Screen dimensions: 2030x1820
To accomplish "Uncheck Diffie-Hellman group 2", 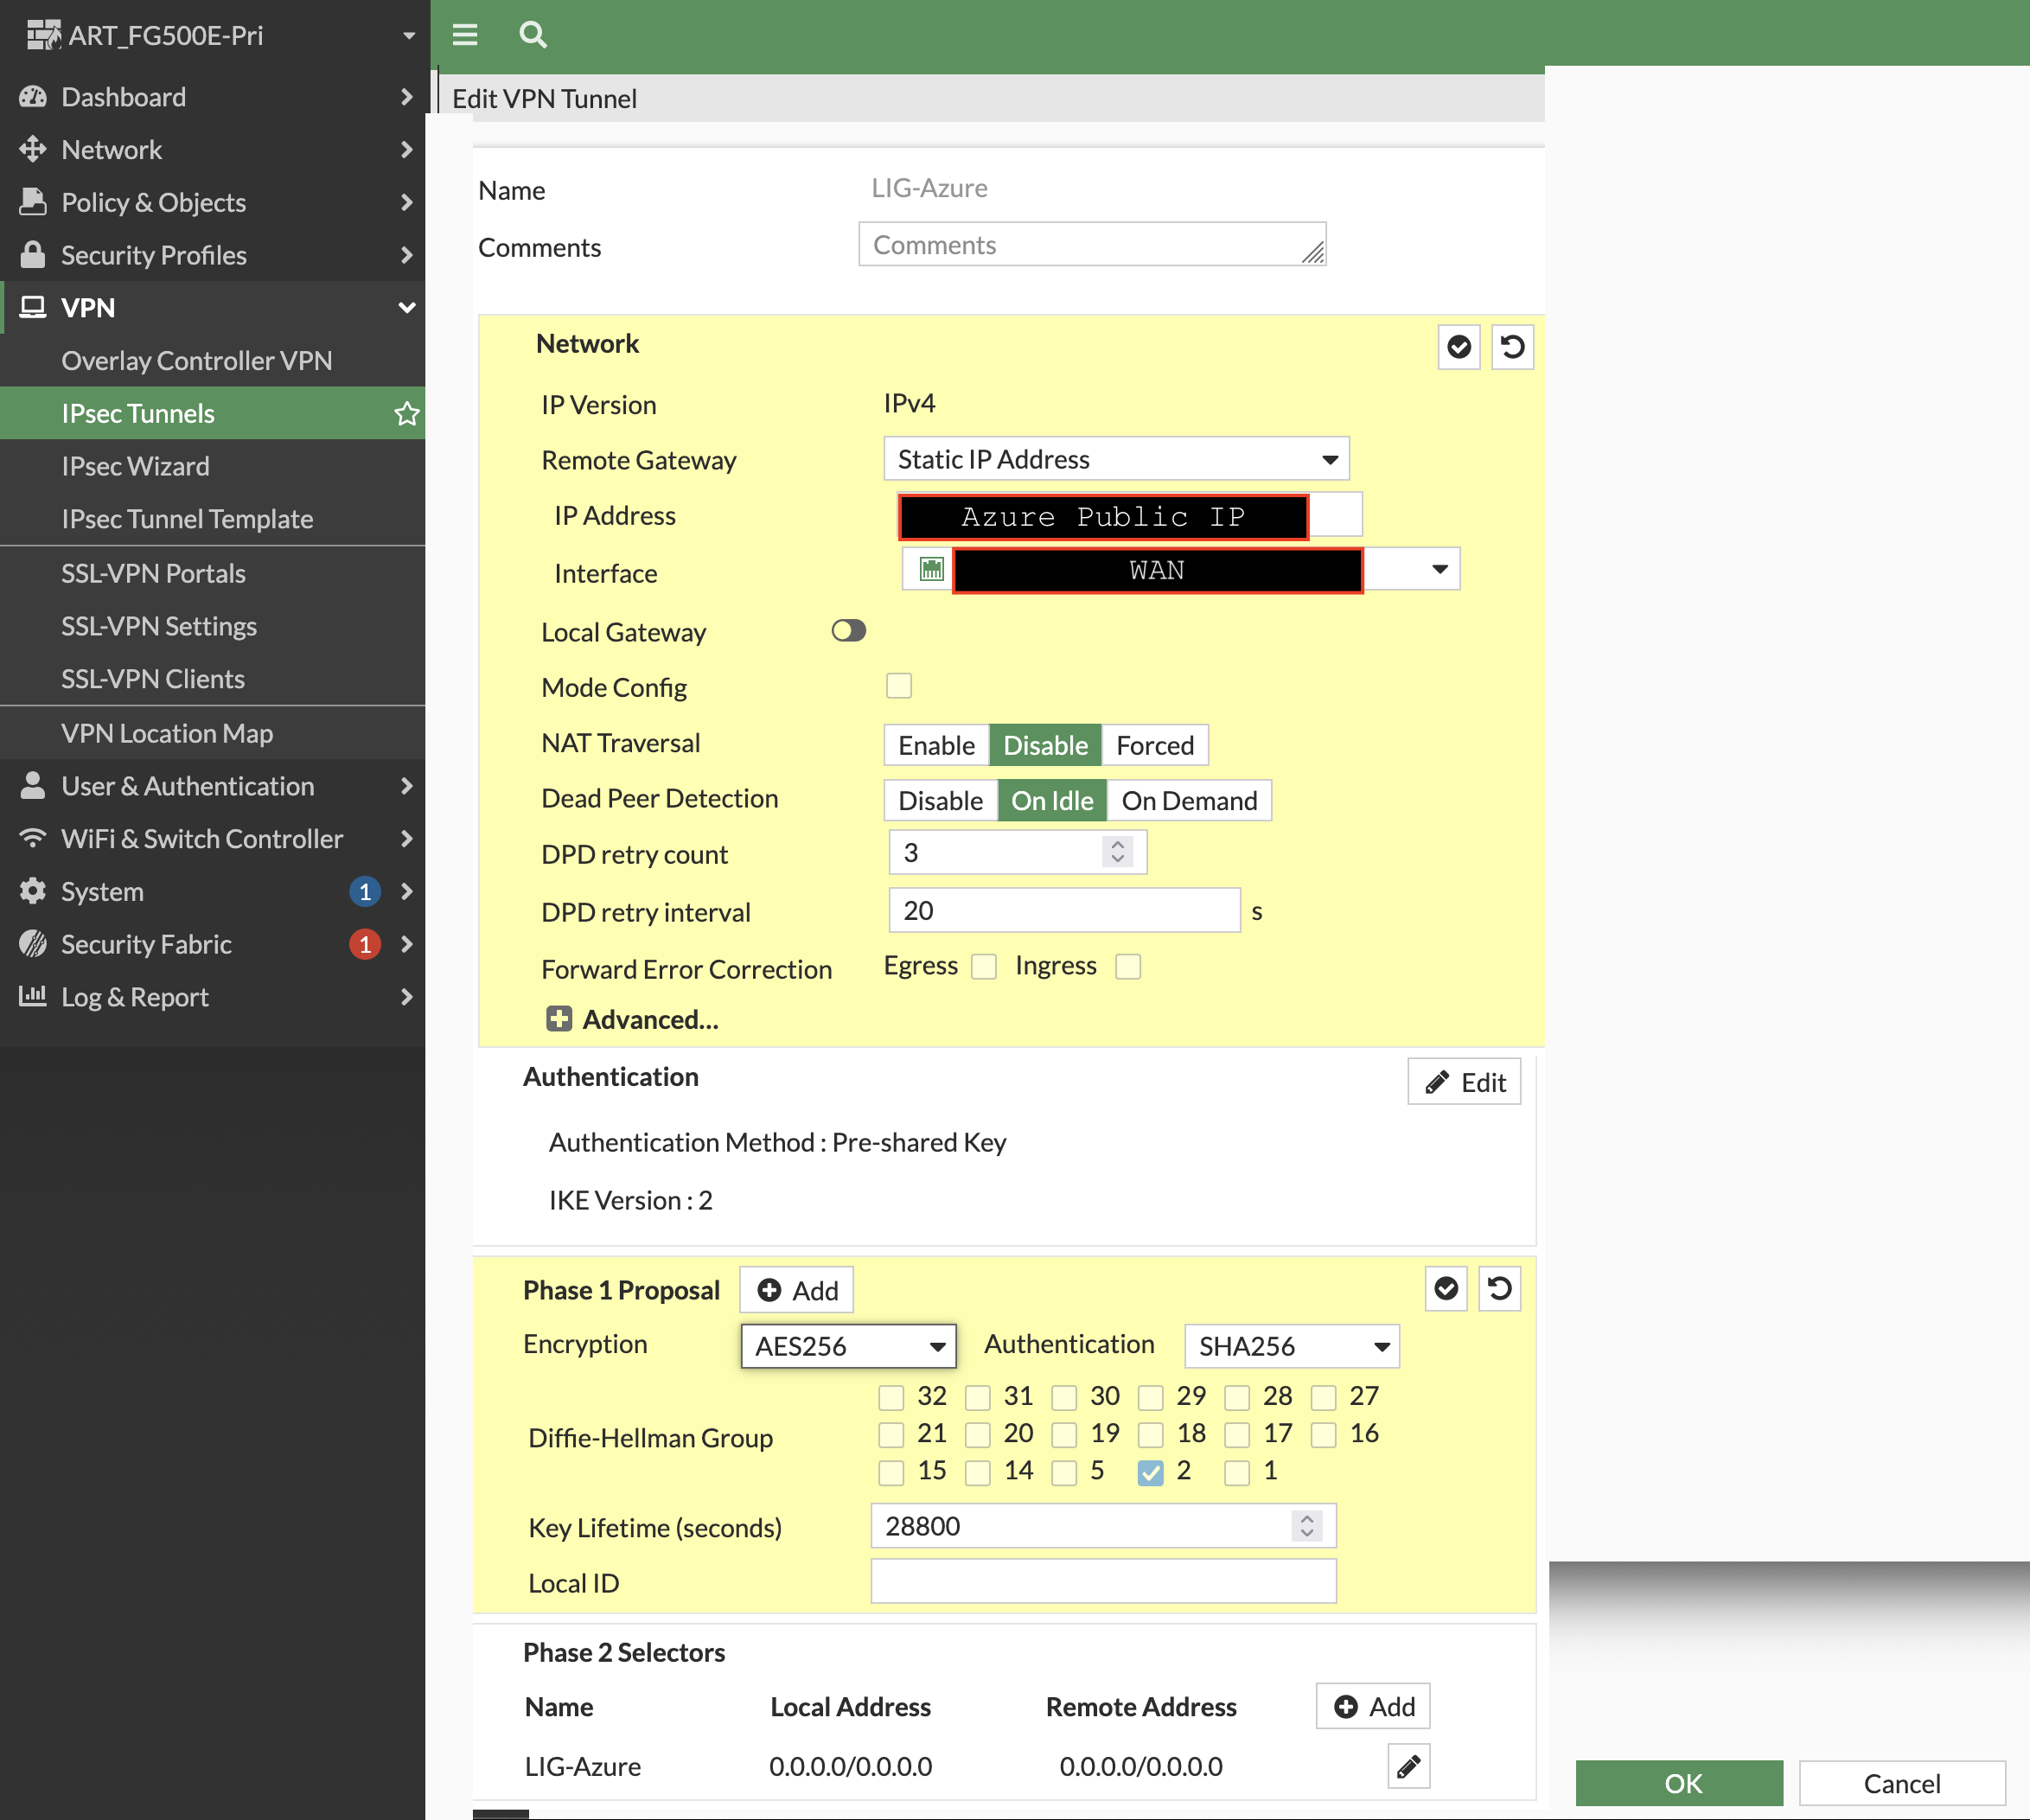I will 1151,1472.
